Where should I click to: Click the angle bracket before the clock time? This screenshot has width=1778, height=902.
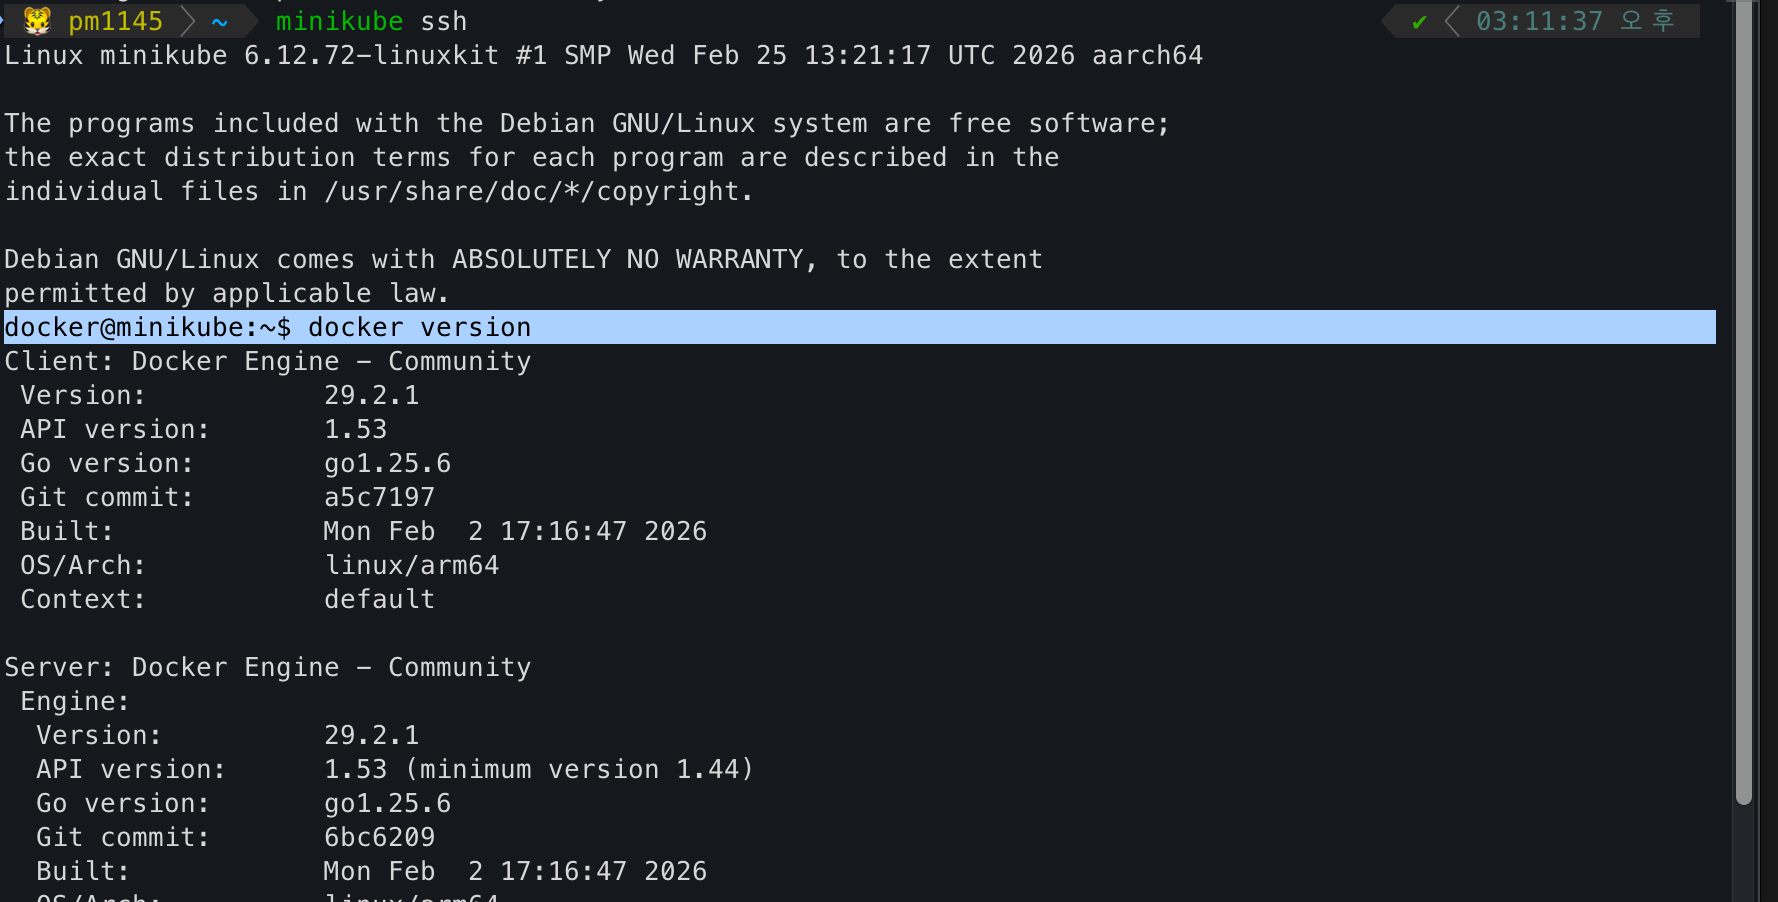point(1452,21)
